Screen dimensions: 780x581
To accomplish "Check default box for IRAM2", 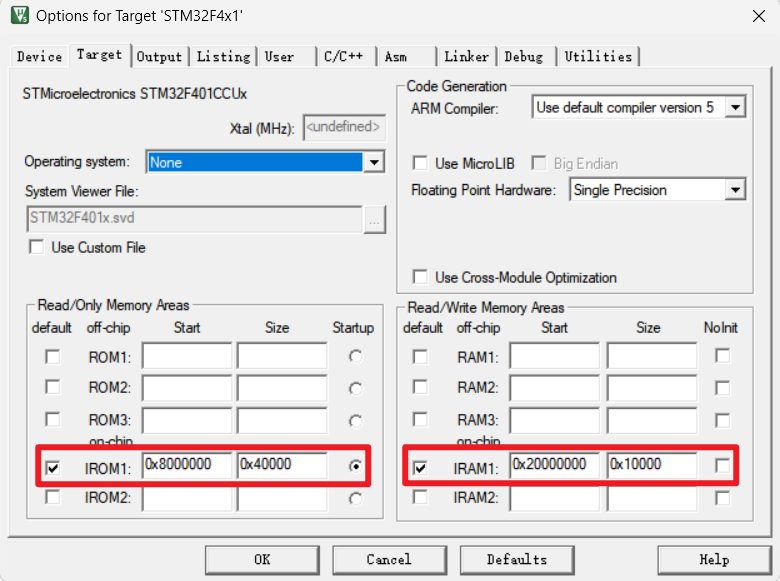I will [x=420, y=497].
